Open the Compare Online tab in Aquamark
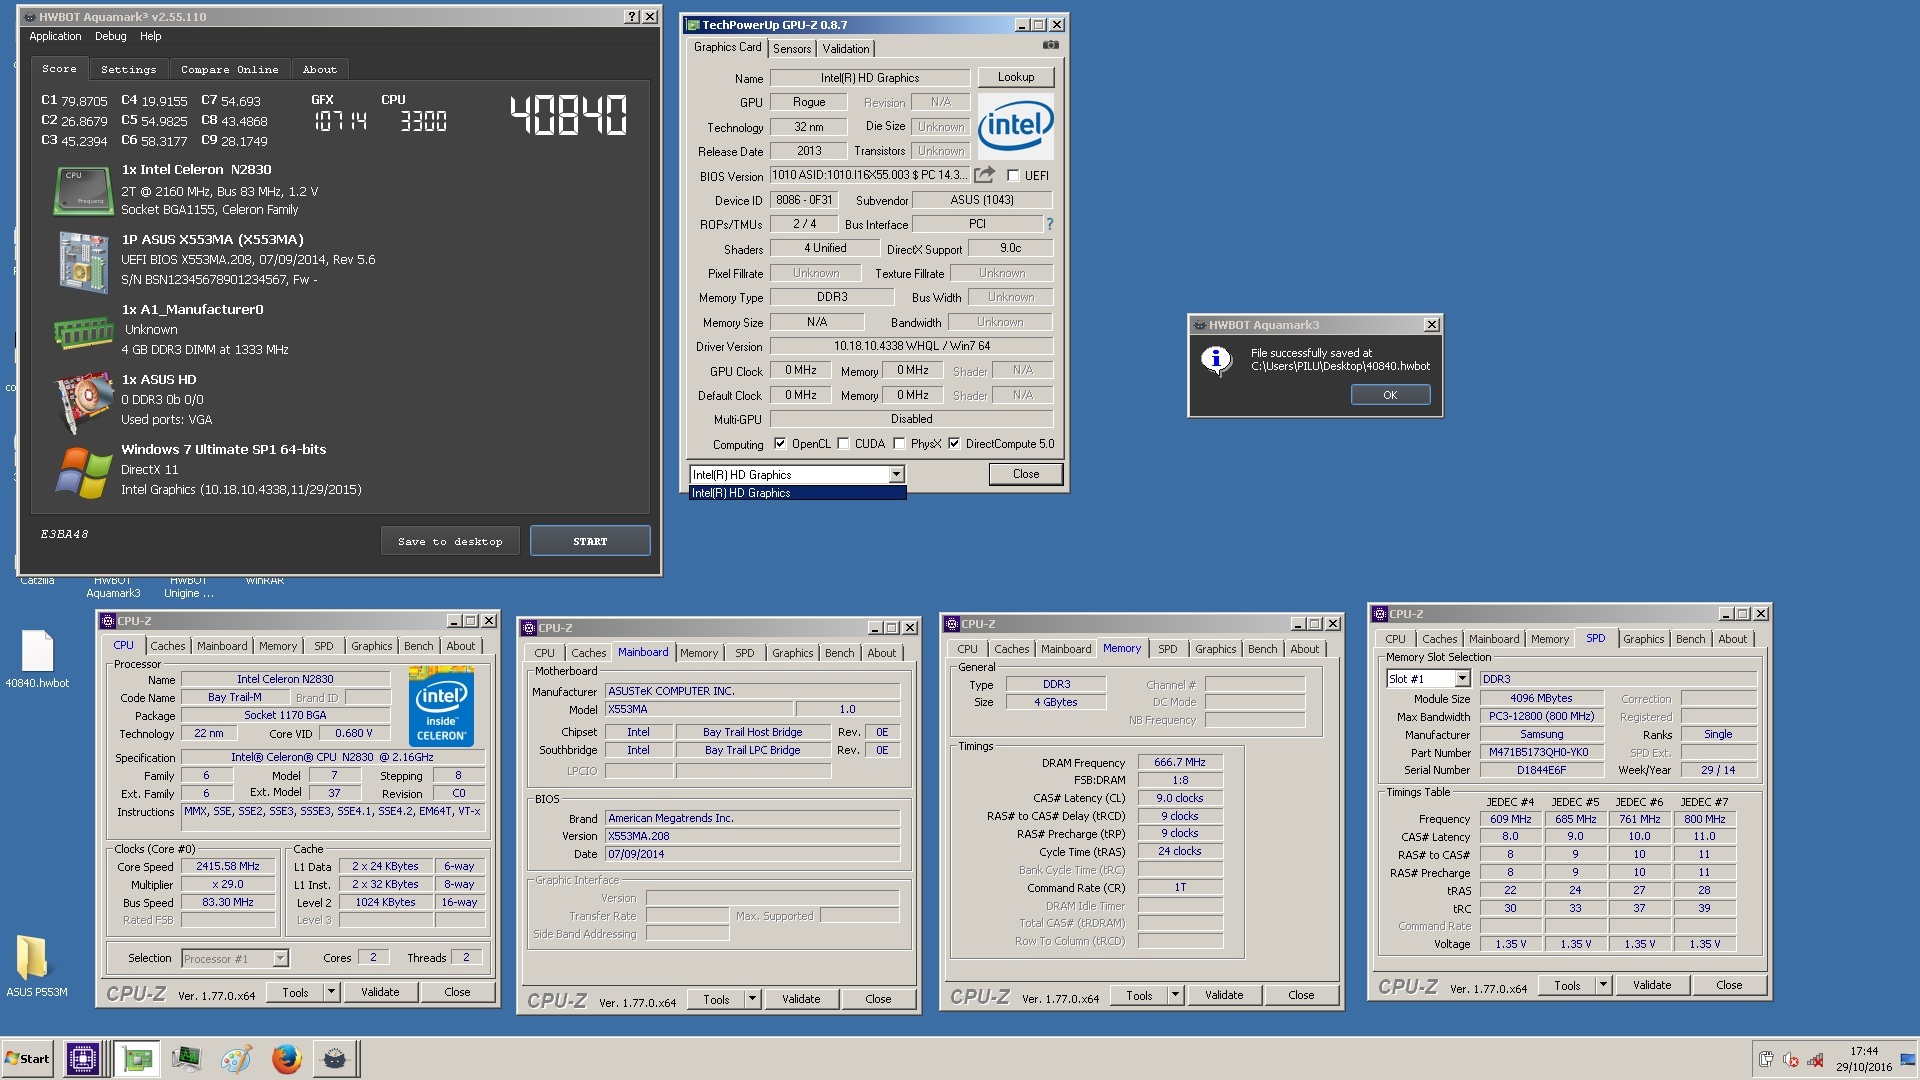This screenshot has height=1080, width=1920. point(229,70)
